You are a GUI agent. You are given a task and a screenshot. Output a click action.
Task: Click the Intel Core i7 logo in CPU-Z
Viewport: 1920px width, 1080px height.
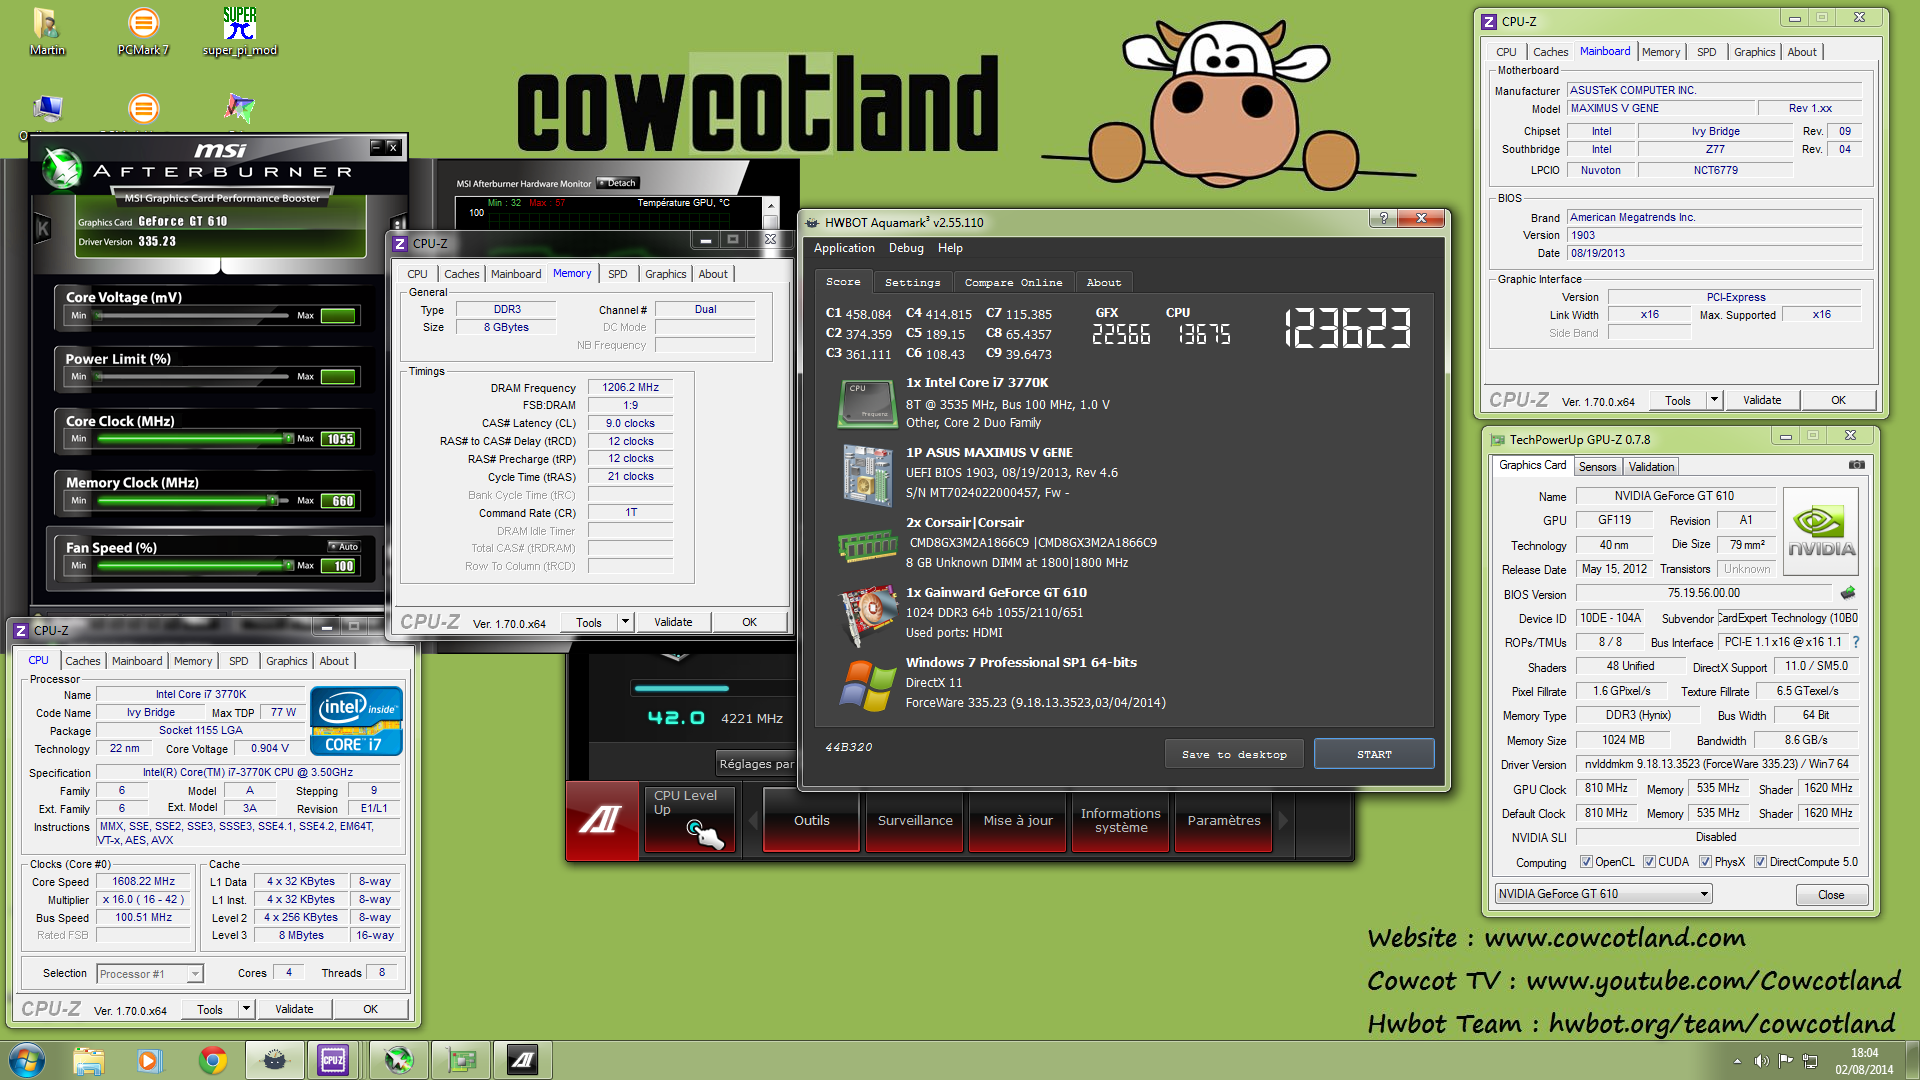pos(356,720)
